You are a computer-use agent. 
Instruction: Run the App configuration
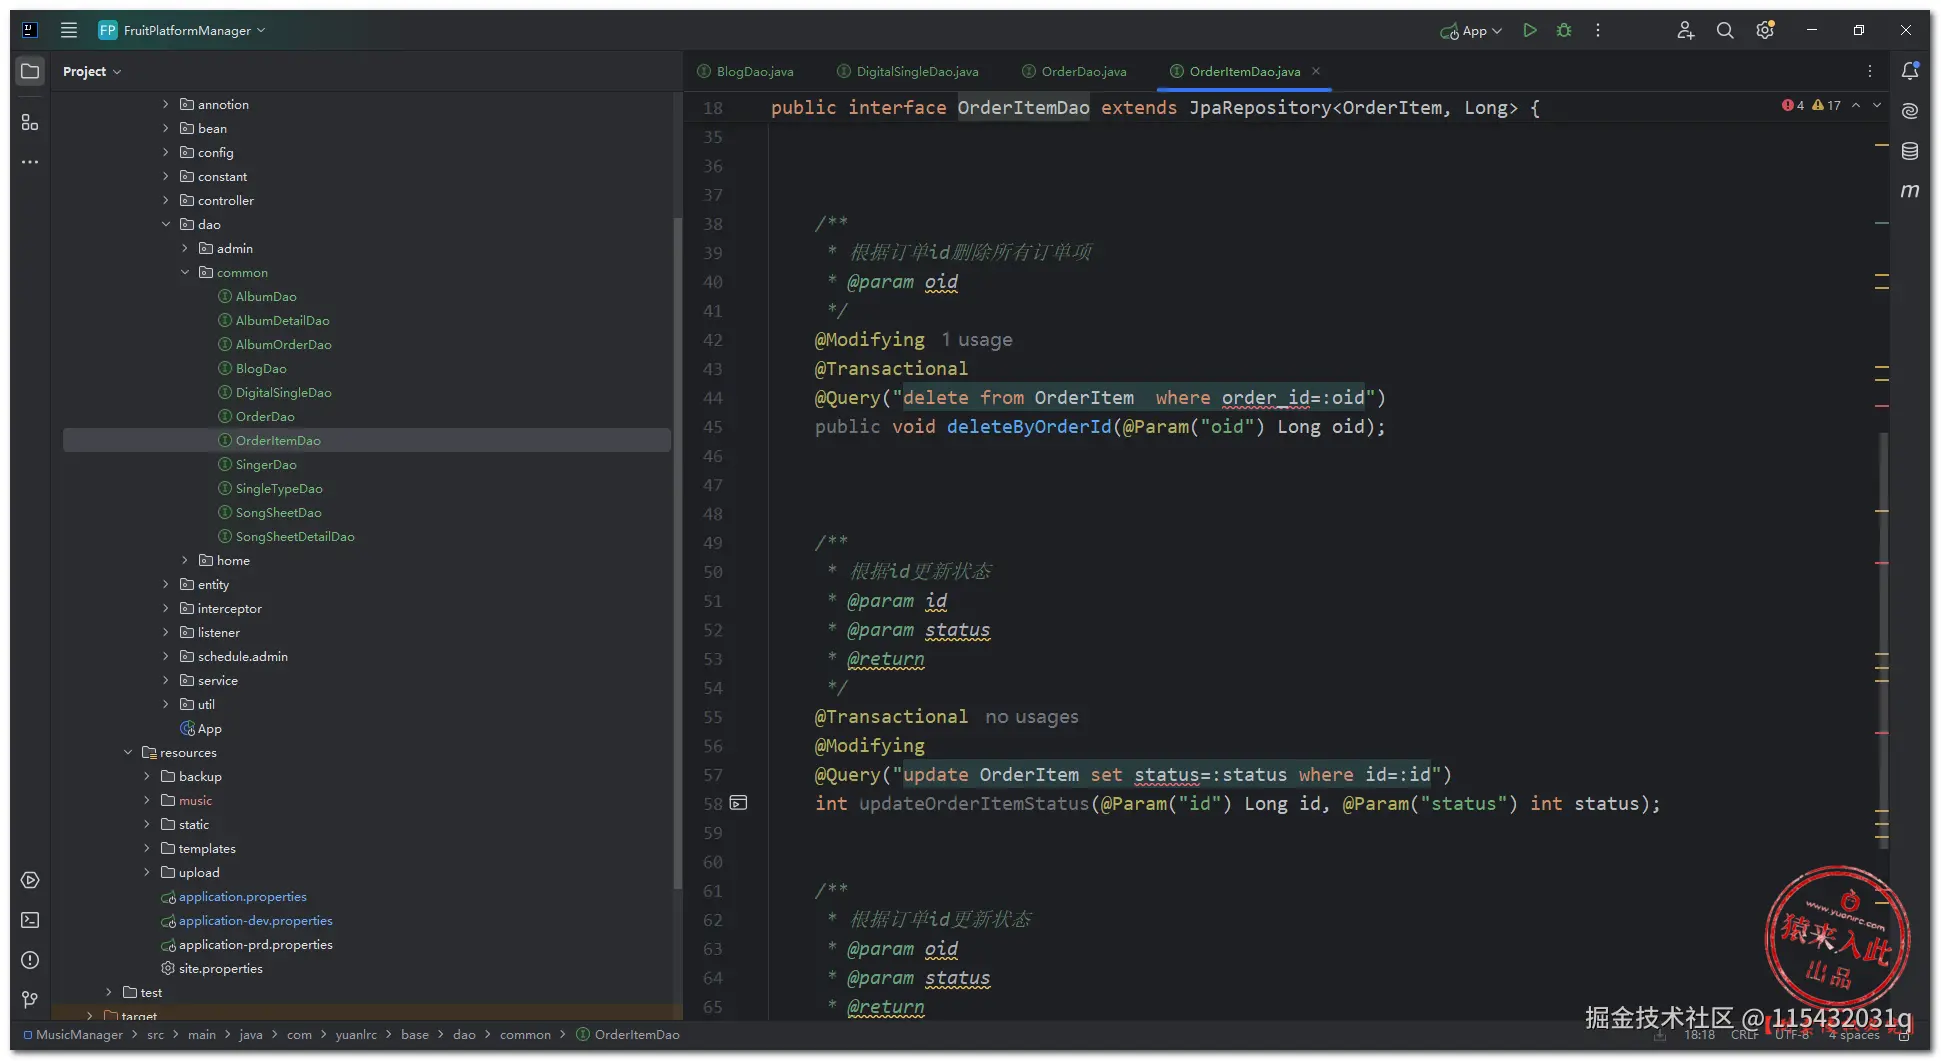1529,30
